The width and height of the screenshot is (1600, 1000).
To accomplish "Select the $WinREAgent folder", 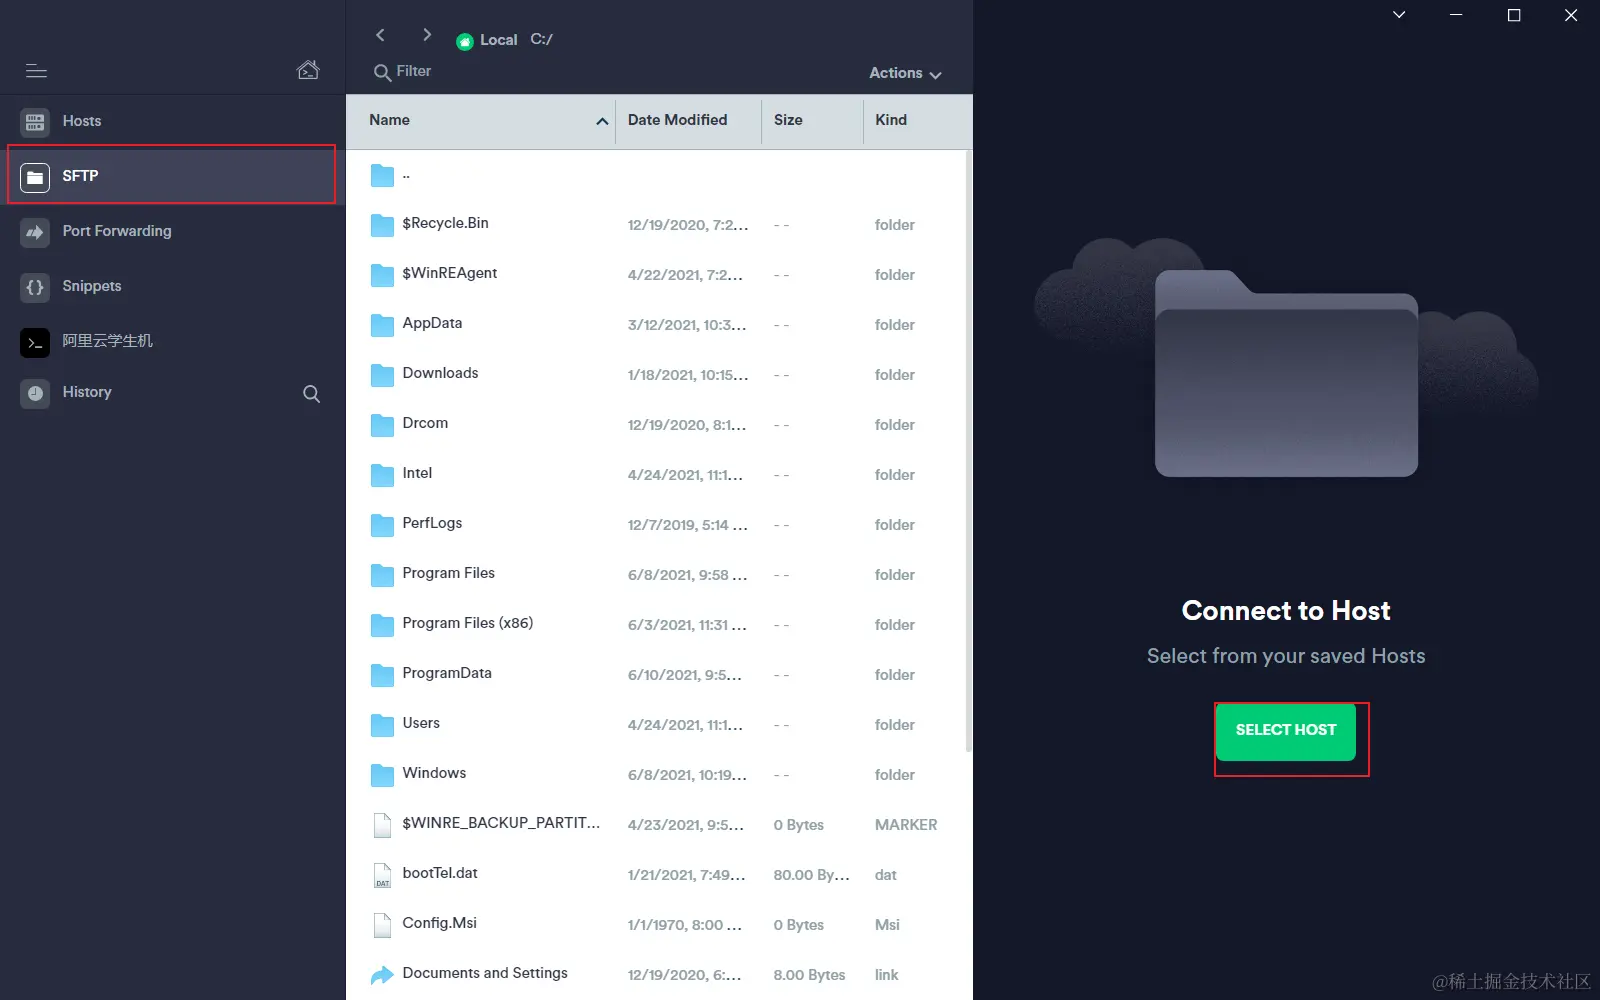I will (x=658, y=275).
